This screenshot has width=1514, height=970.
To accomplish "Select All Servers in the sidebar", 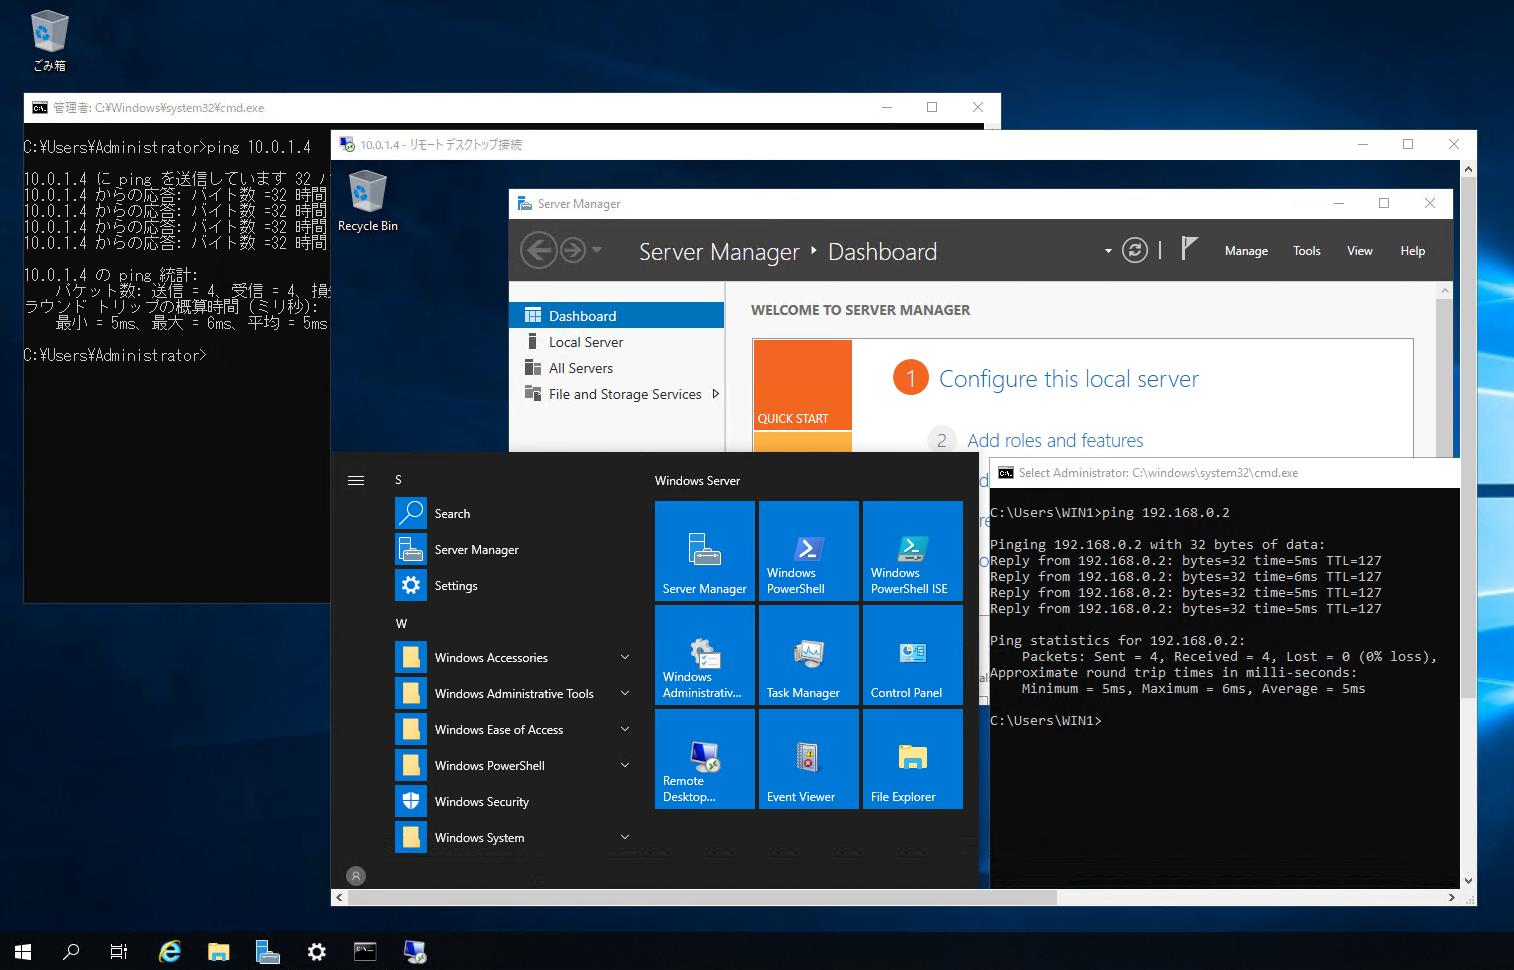I will 616,367.
